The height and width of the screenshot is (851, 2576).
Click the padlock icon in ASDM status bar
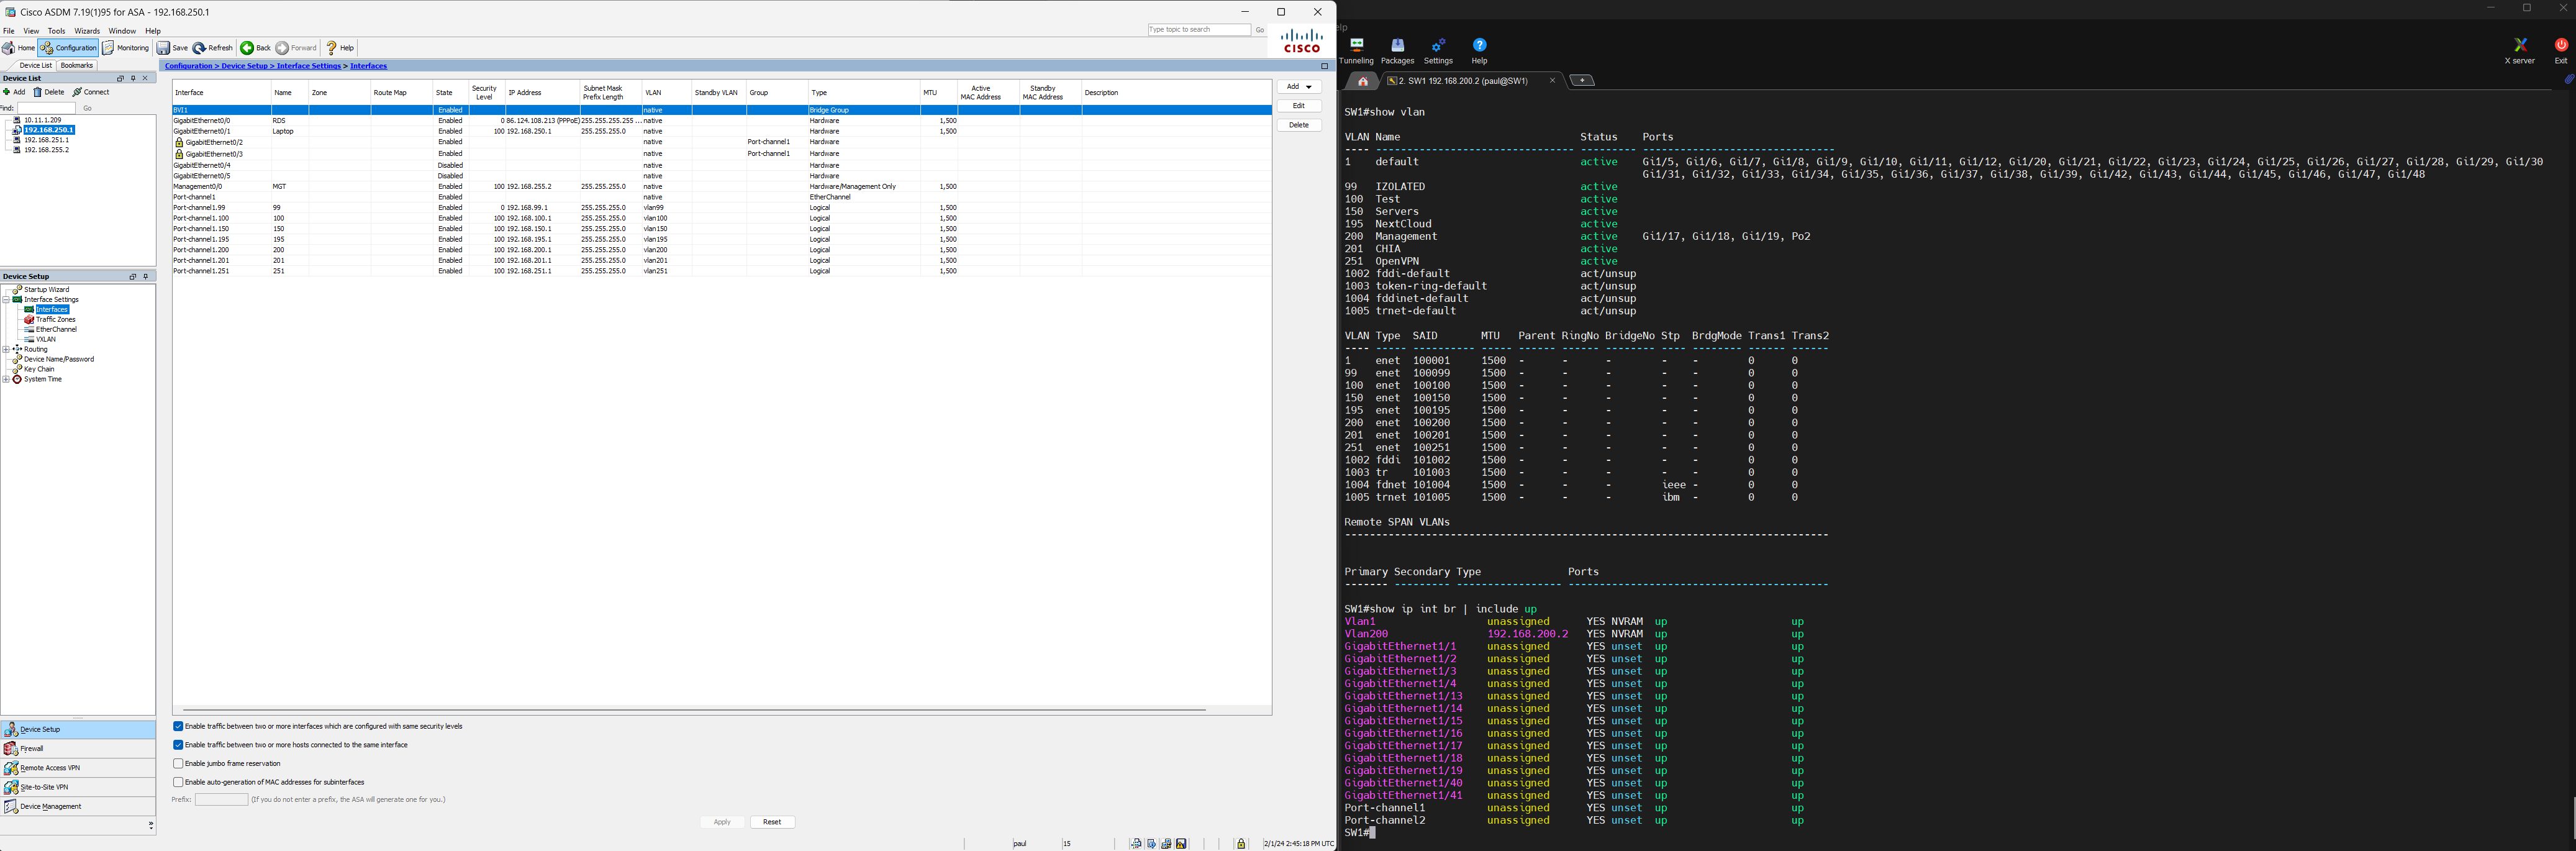(x=1241, y=844)
